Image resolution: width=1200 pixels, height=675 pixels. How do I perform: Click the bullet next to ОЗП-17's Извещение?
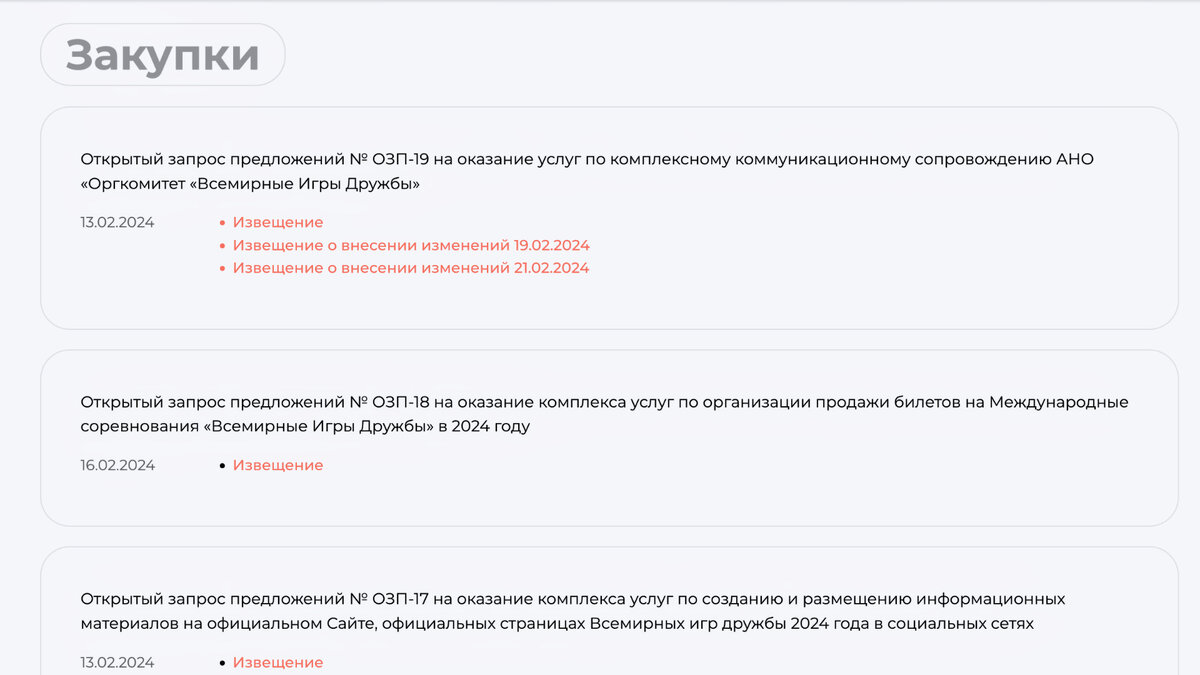222,661
